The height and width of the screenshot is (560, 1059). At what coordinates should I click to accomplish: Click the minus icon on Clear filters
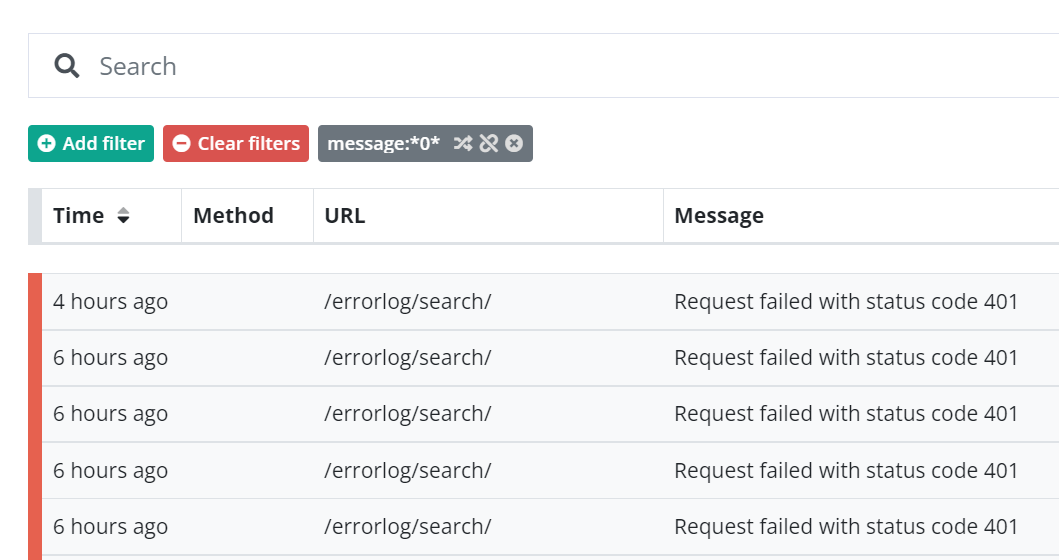[181, 143]
